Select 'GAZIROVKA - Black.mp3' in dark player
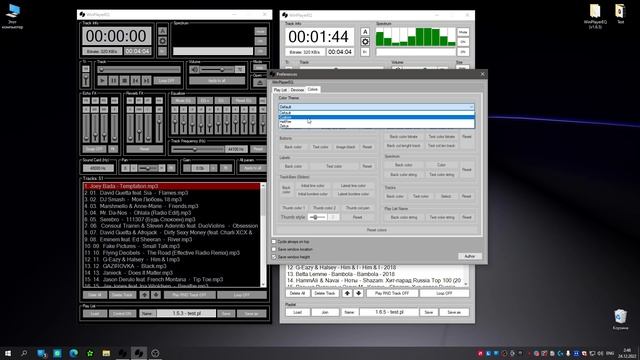The image size is (640, 360). click(x=171, y=266)
